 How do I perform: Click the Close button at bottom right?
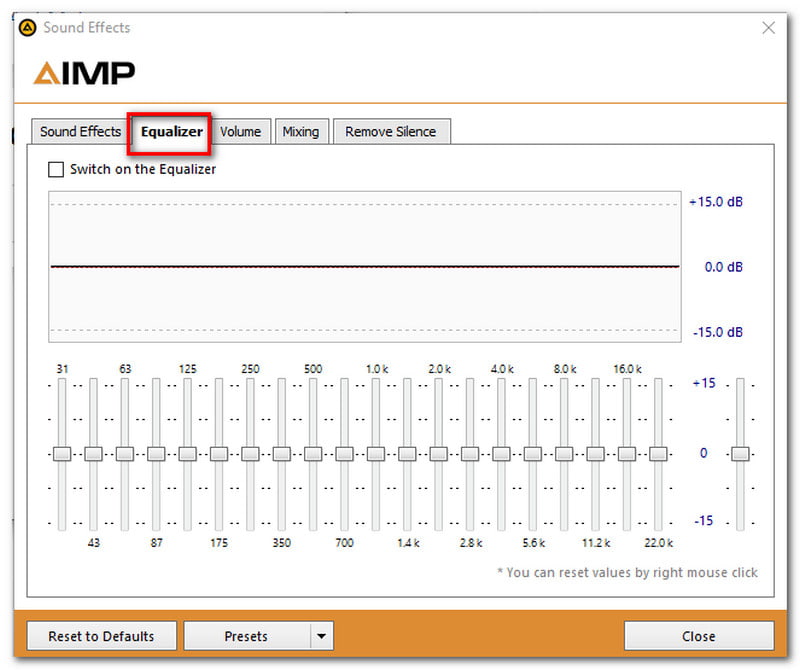(698, 636)
